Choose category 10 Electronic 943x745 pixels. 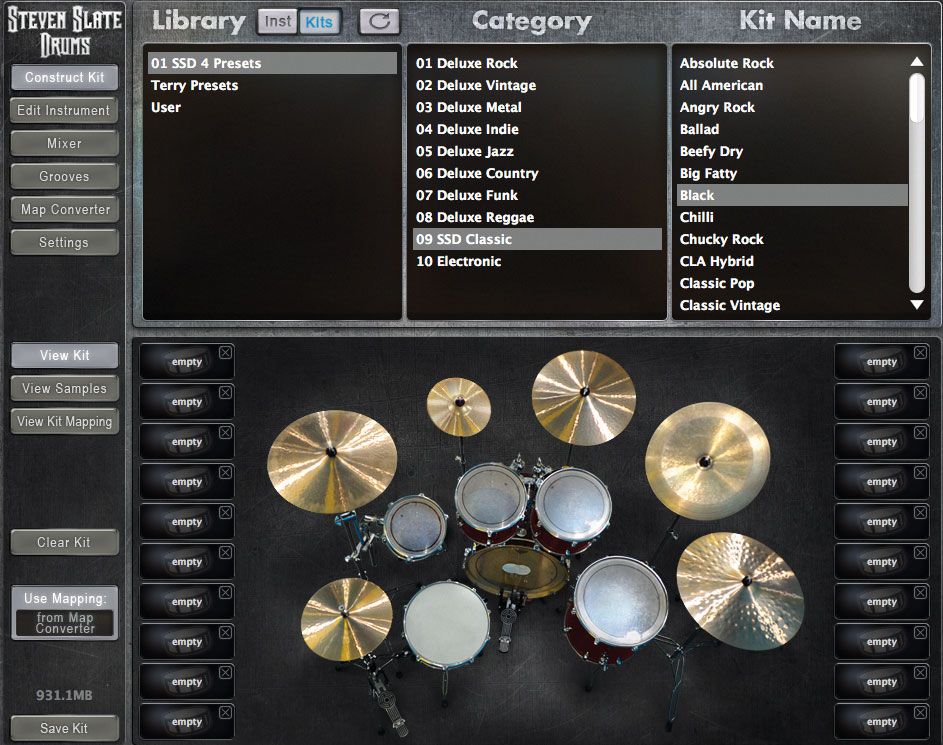(538, 261)
